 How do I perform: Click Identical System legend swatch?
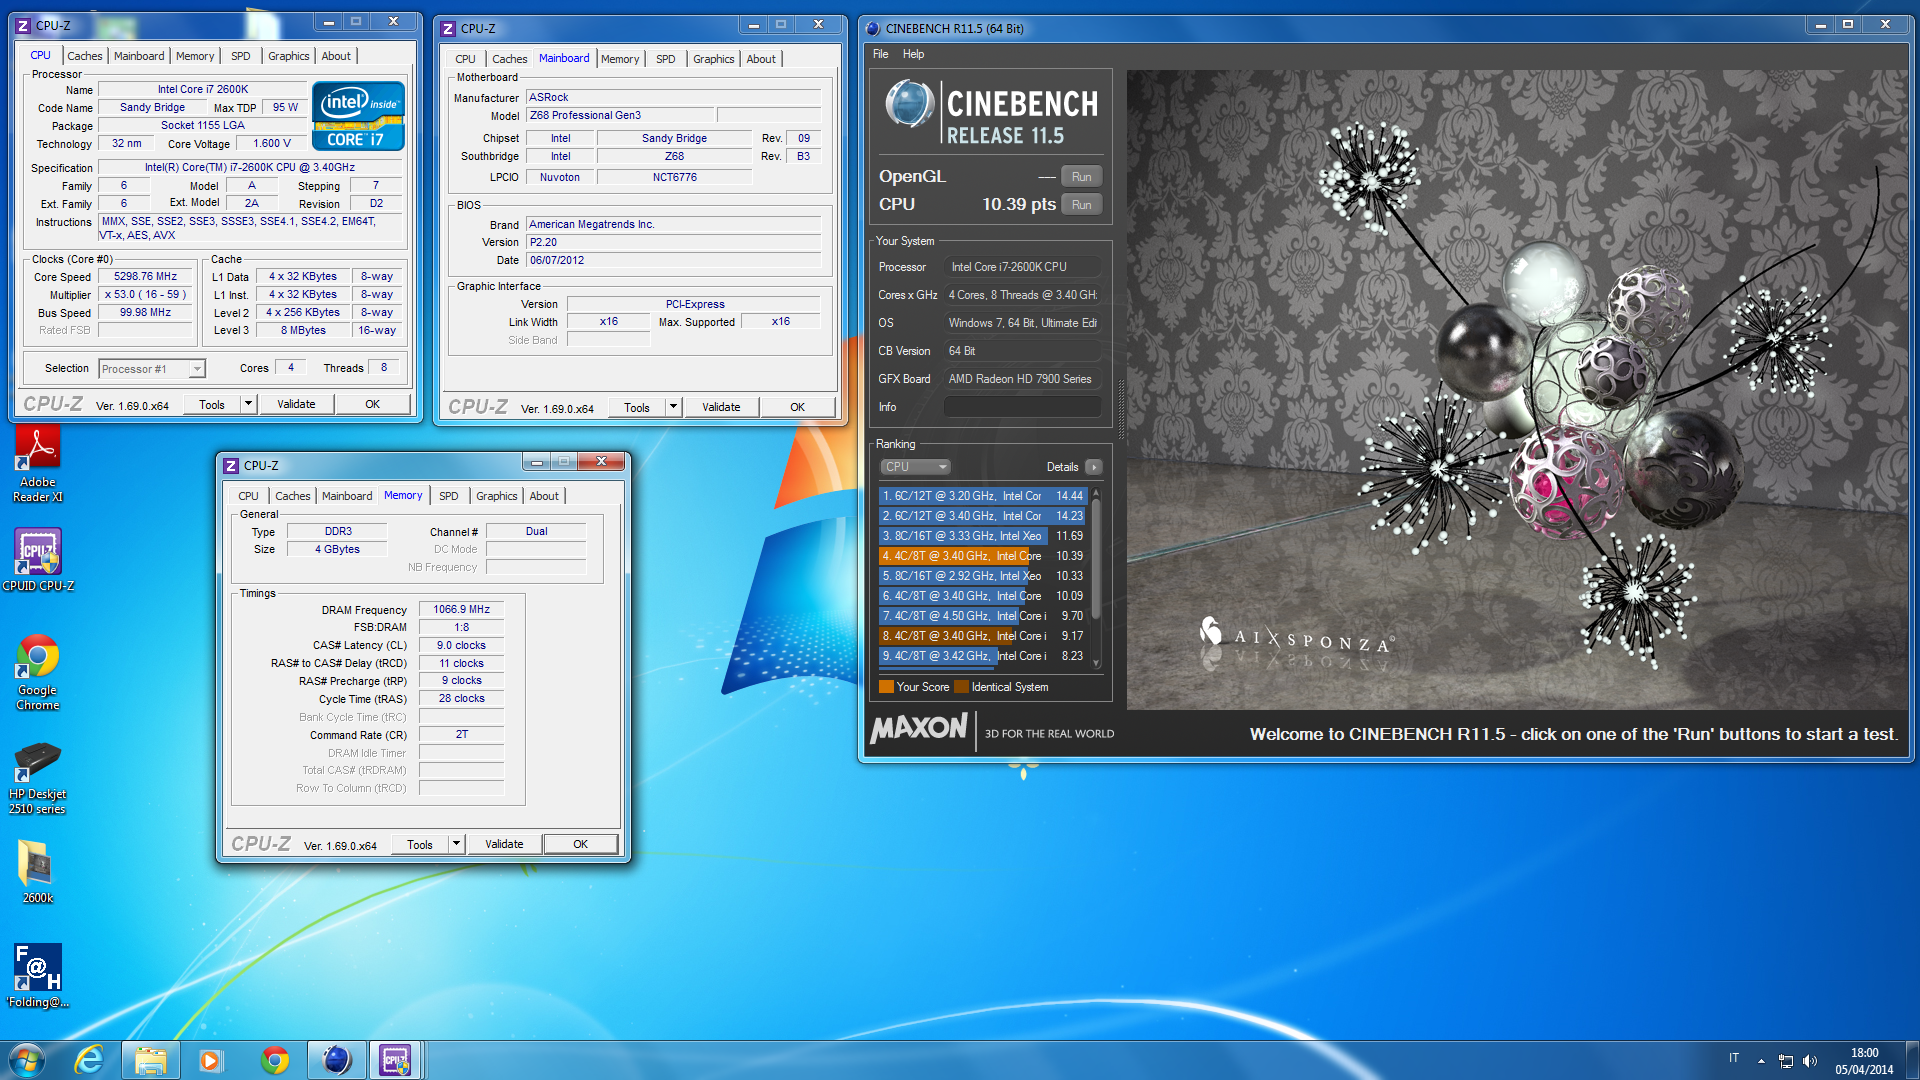click(961, 687)
